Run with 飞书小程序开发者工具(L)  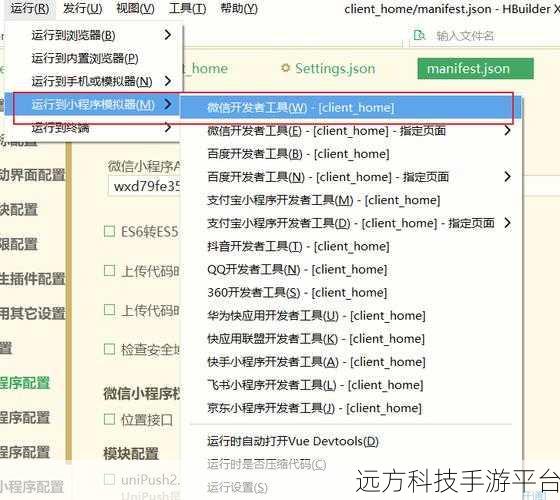[x=351, y=385]
